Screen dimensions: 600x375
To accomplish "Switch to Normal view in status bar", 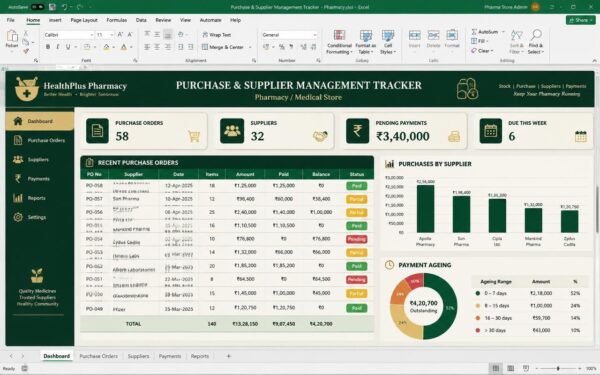I will pos(496,368).
